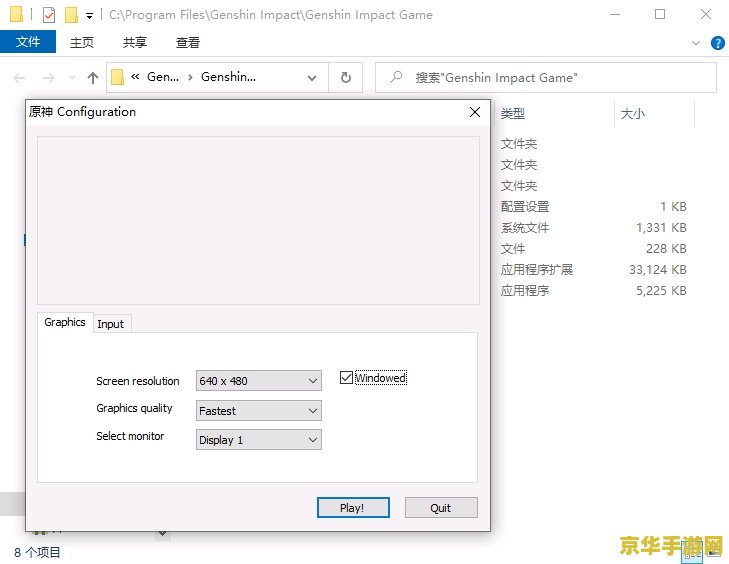The width and height of the screenshot is (729, 564).
Task: Click the properties icon in title bar
Action: click(x=49, y=15)
